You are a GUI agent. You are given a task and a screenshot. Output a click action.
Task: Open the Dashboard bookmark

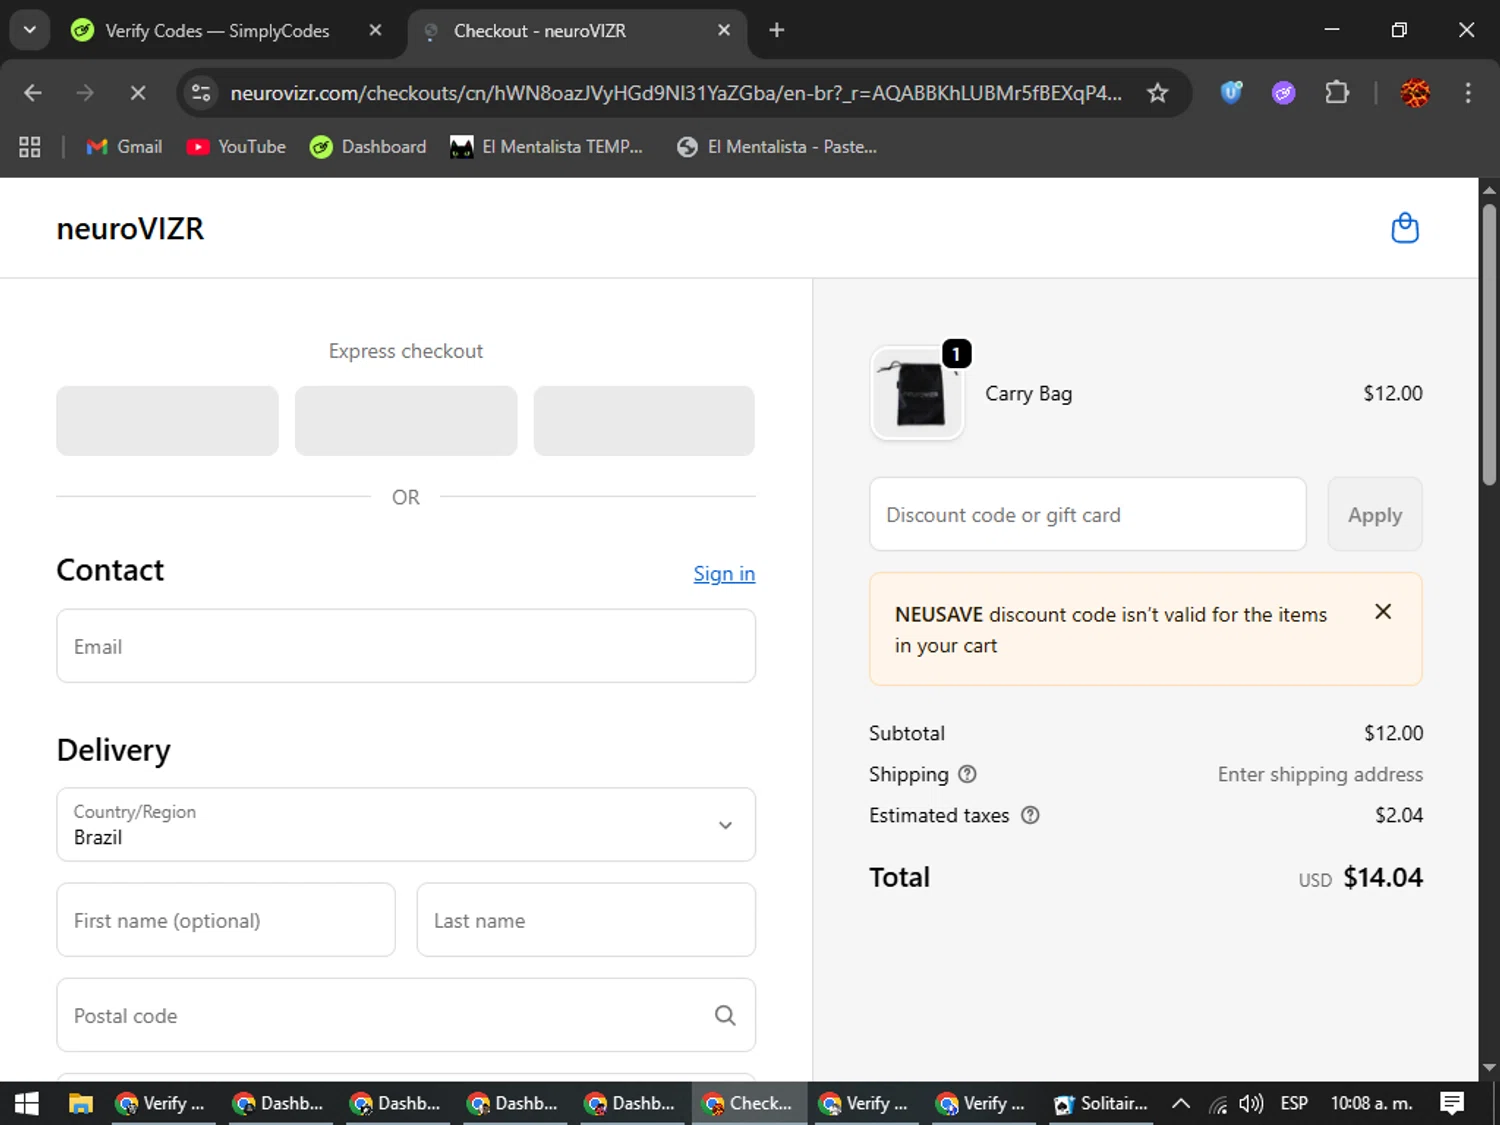click(368, 147)
